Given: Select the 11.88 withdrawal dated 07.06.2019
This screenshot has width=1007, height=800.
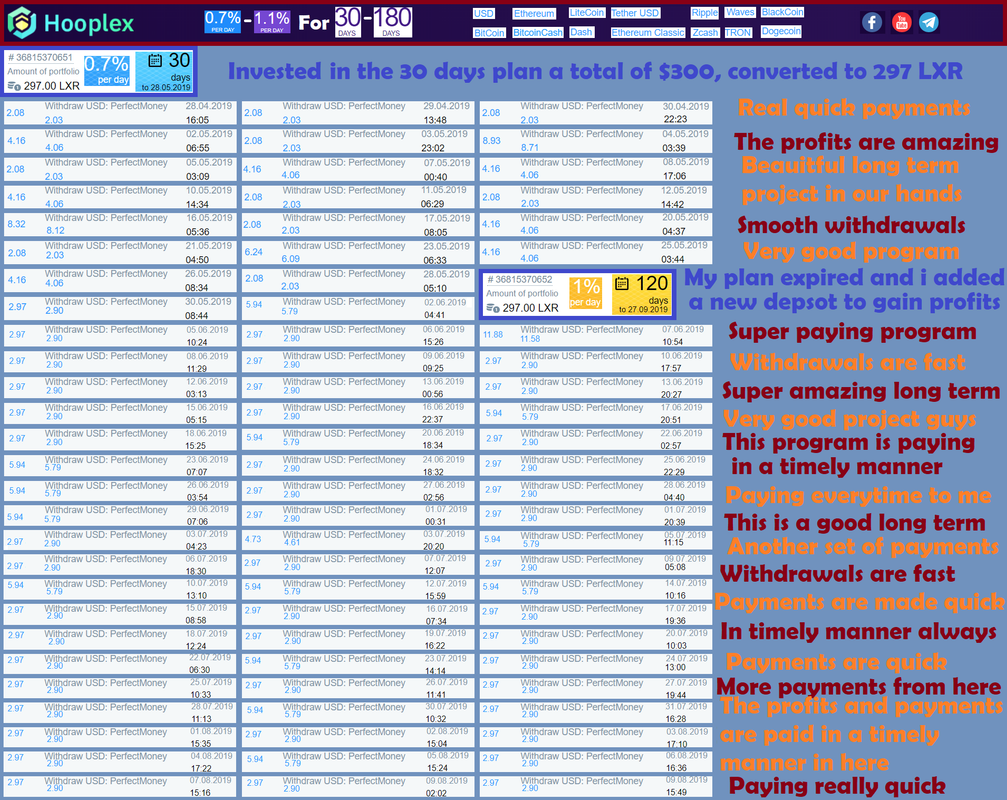Looking at the screenshot, I should (596, 335).
